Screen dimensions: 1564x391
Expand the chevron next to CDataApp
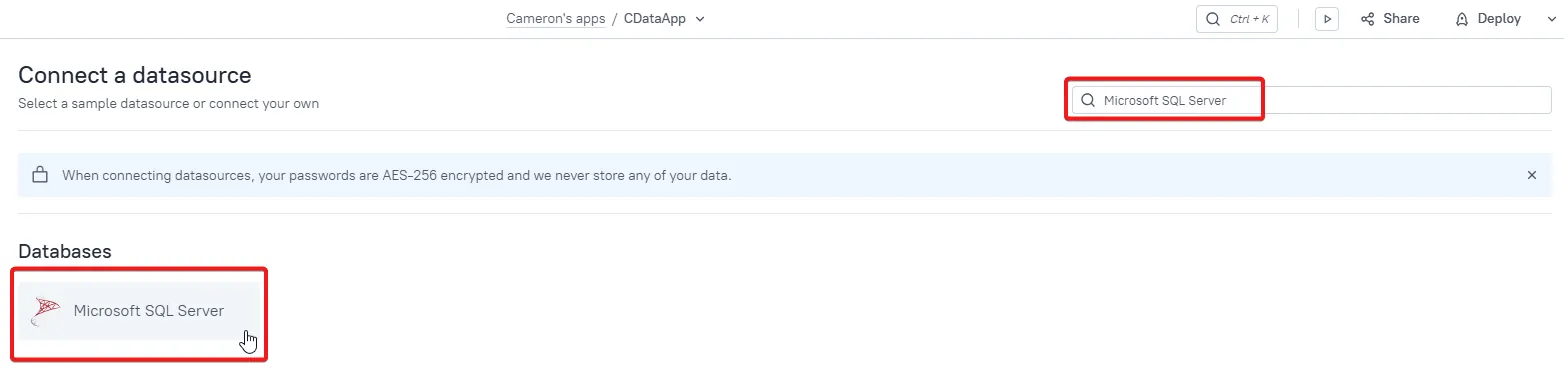pyautogui.click(x=700, y=19)
